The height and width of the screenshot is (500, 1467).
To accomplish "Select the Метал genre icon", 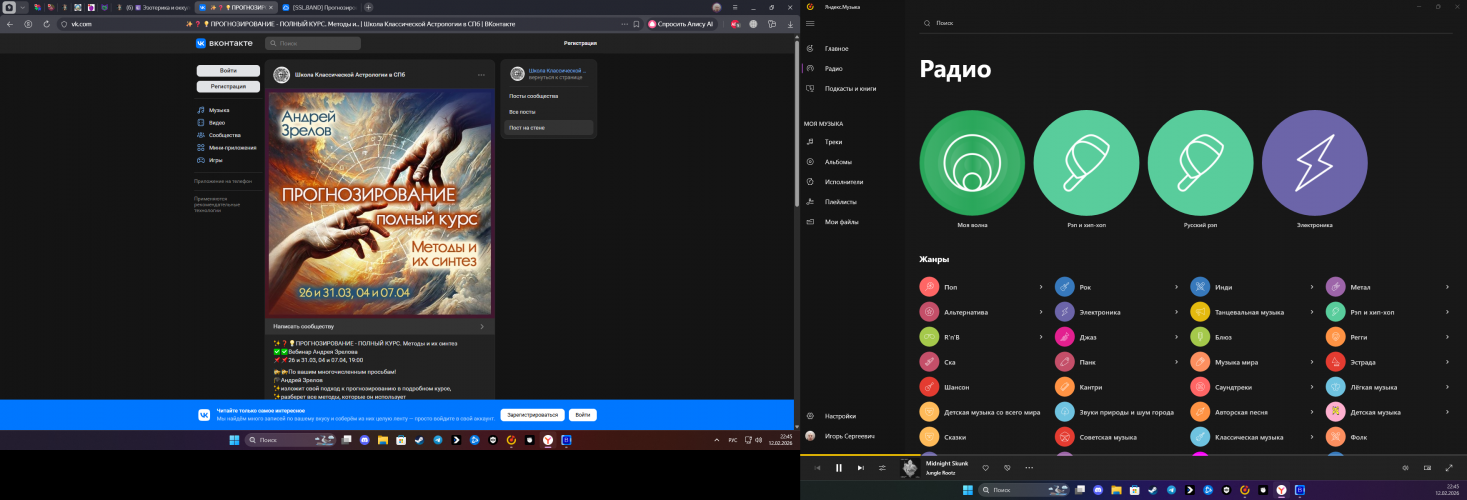I will pyautogui.click(x=1335, y=287).
